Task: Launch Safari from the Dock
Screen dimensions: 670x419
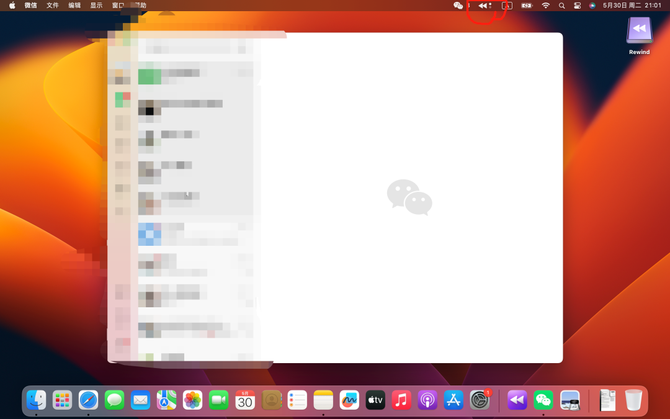Action: (88, 400)
